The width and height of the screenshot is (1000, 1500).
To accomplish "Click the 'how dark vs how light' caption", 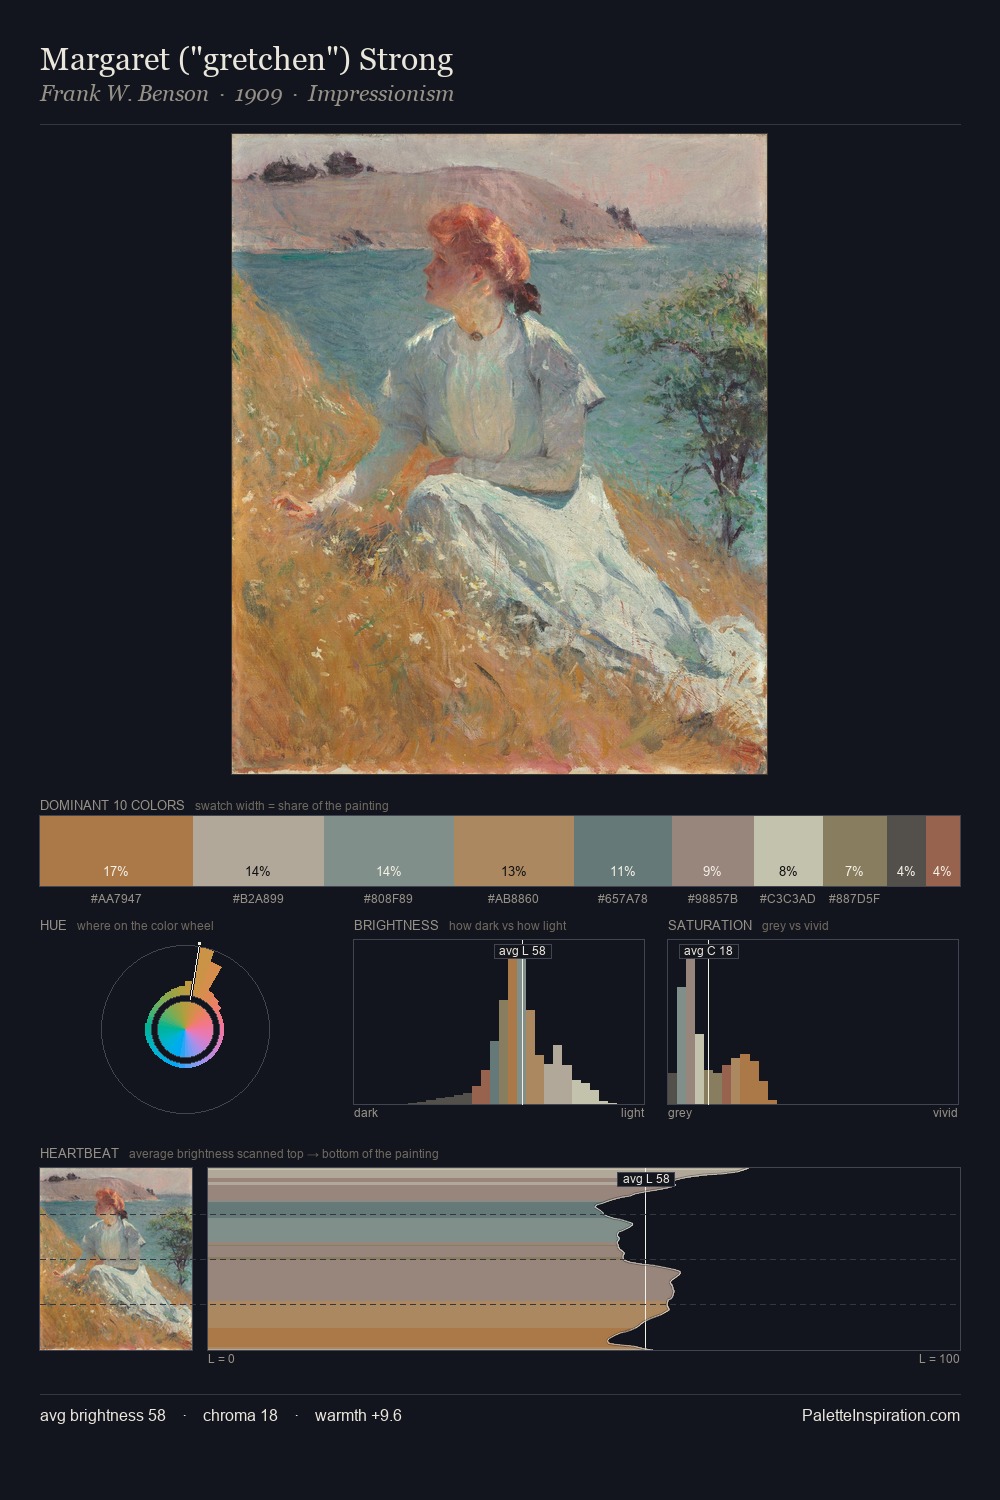I will coord(508,925).
